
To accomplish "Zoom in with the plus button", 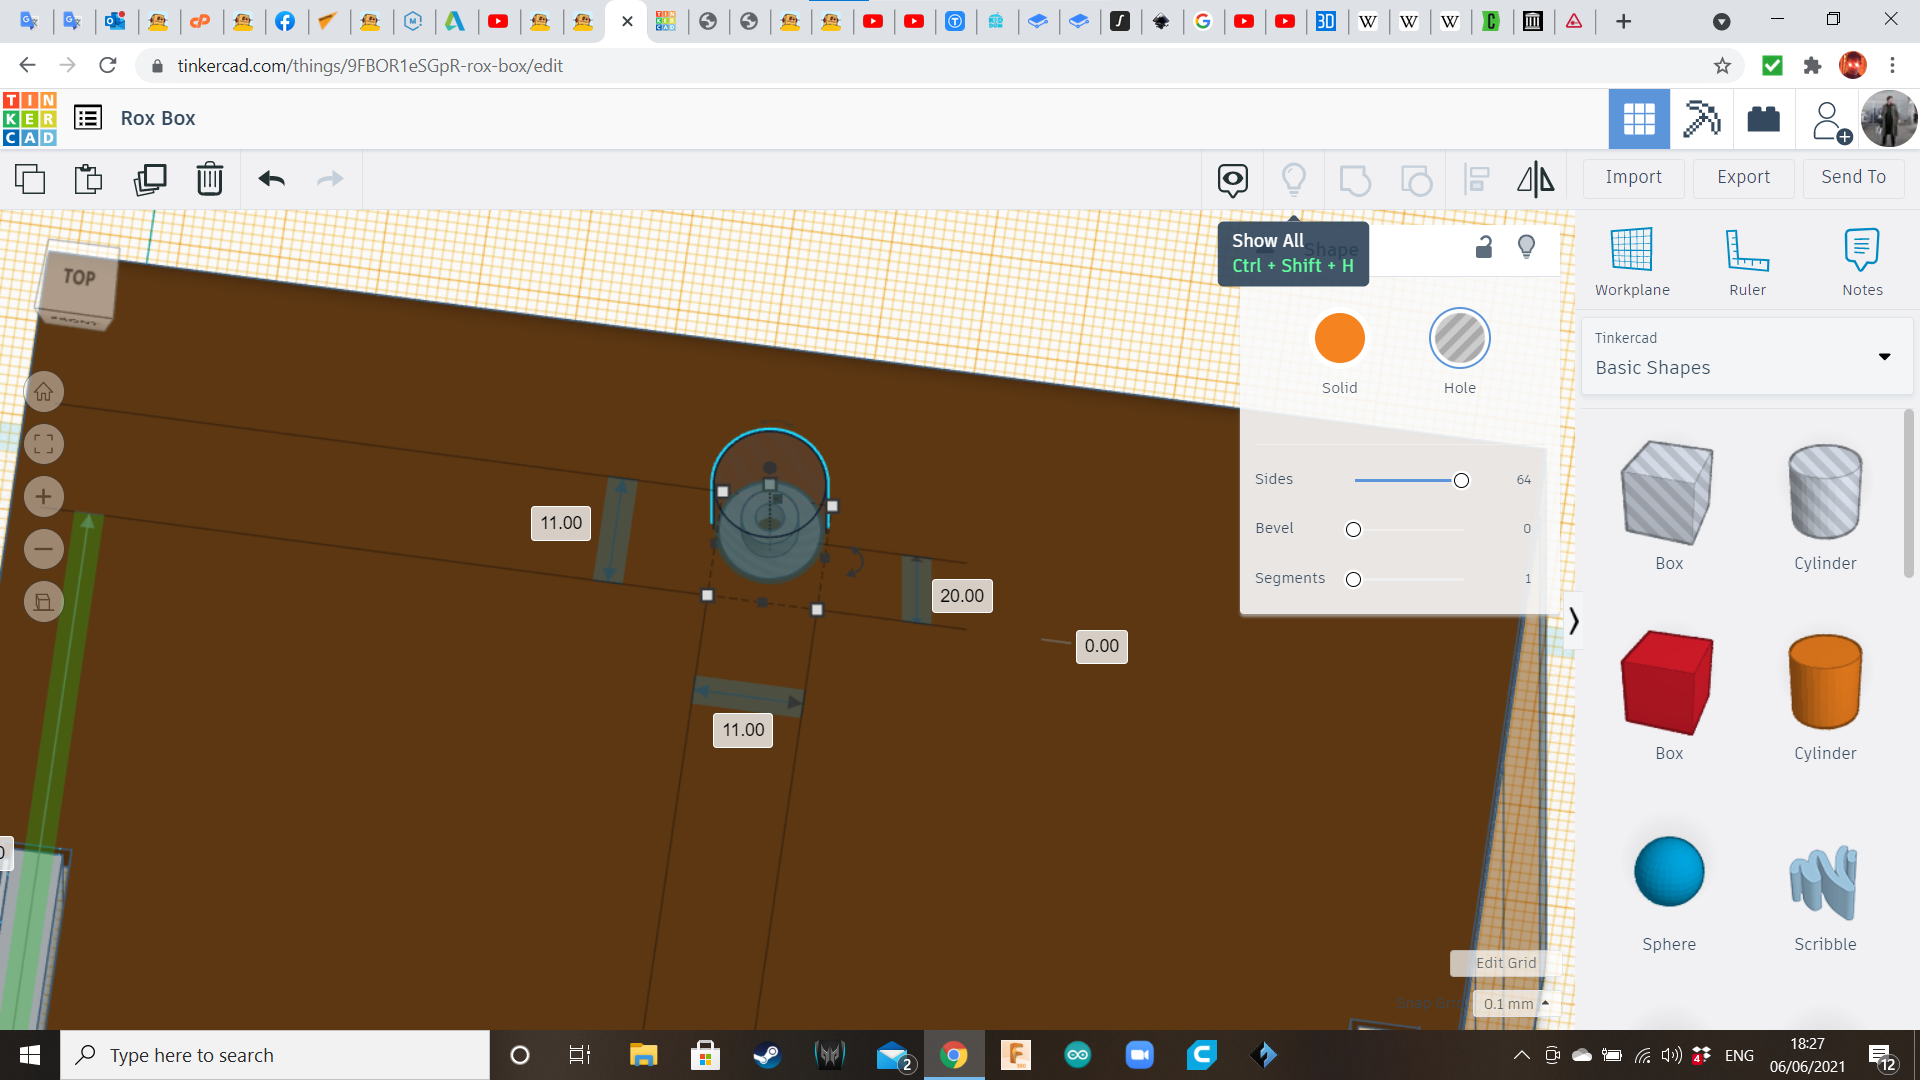I will [x=44, y=497].
